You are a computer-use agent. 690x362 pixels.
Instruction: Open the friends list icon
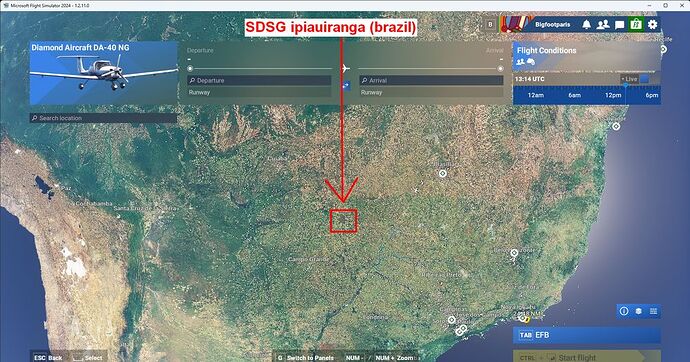tap(603, 25)
